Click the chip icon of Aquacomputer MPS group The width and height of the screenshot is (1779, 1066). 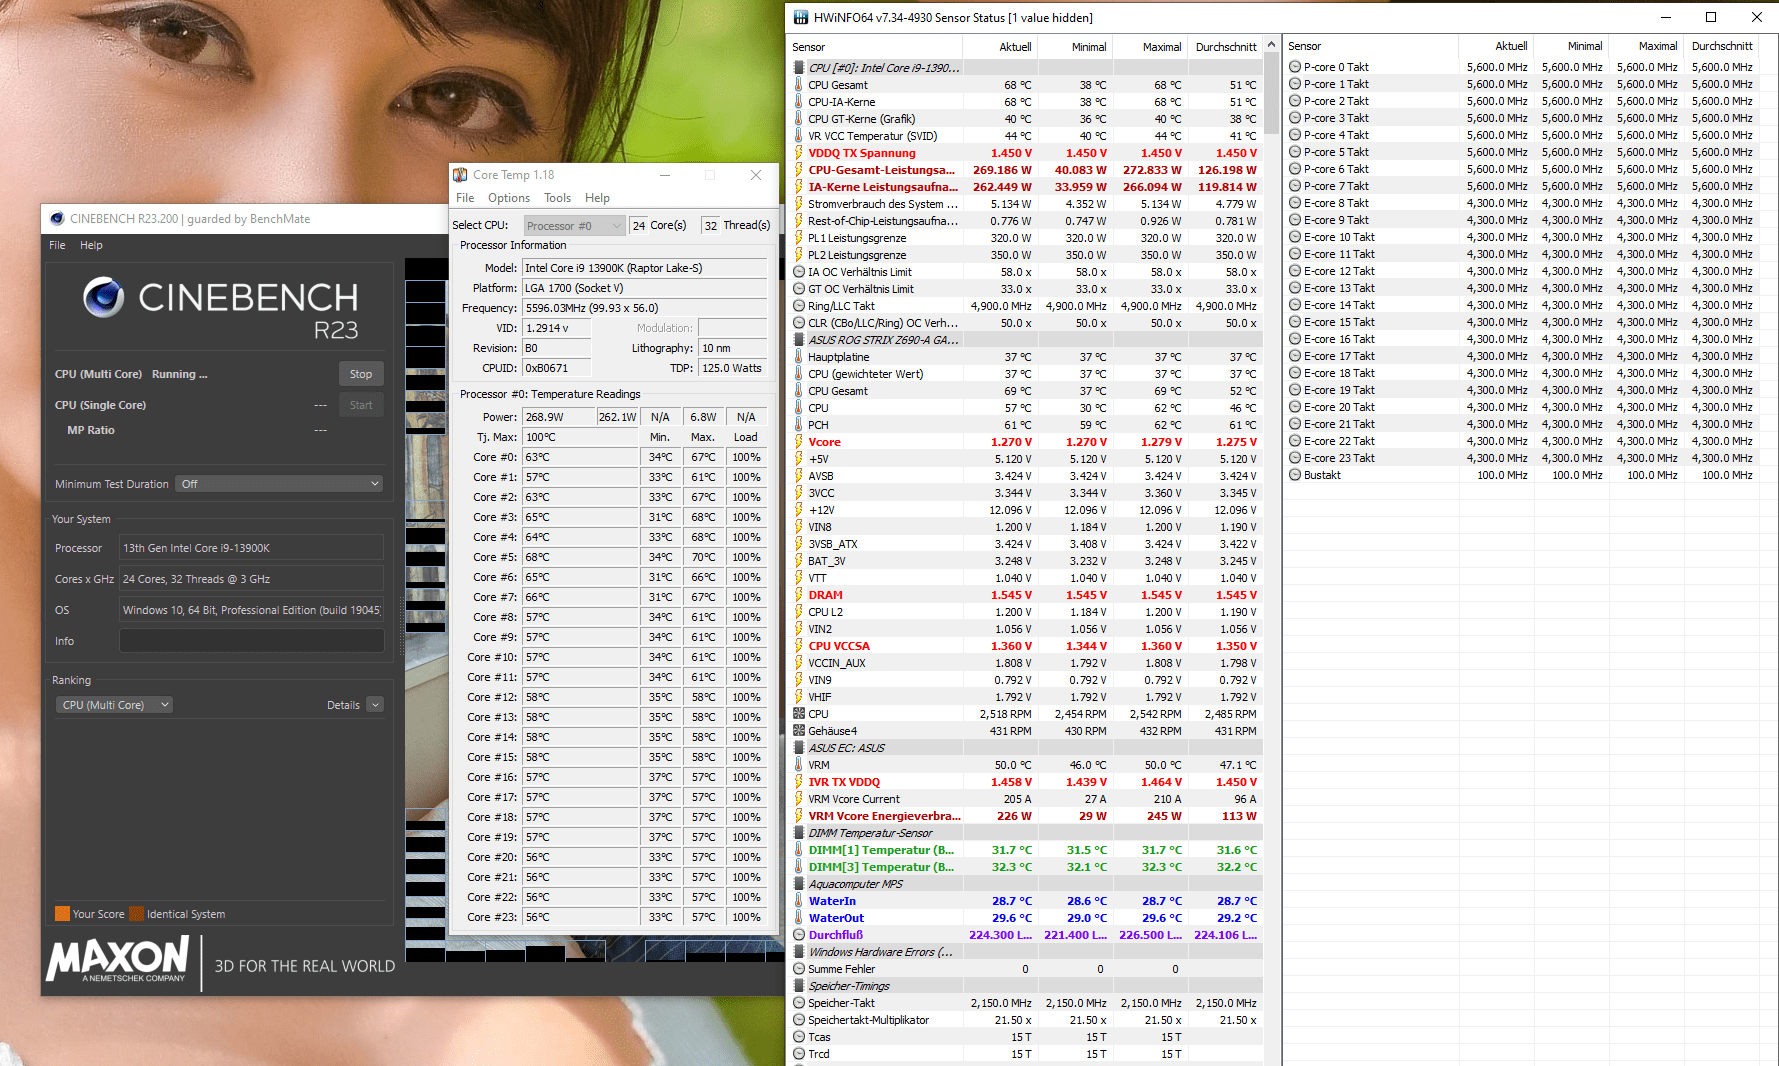[799, 884]
